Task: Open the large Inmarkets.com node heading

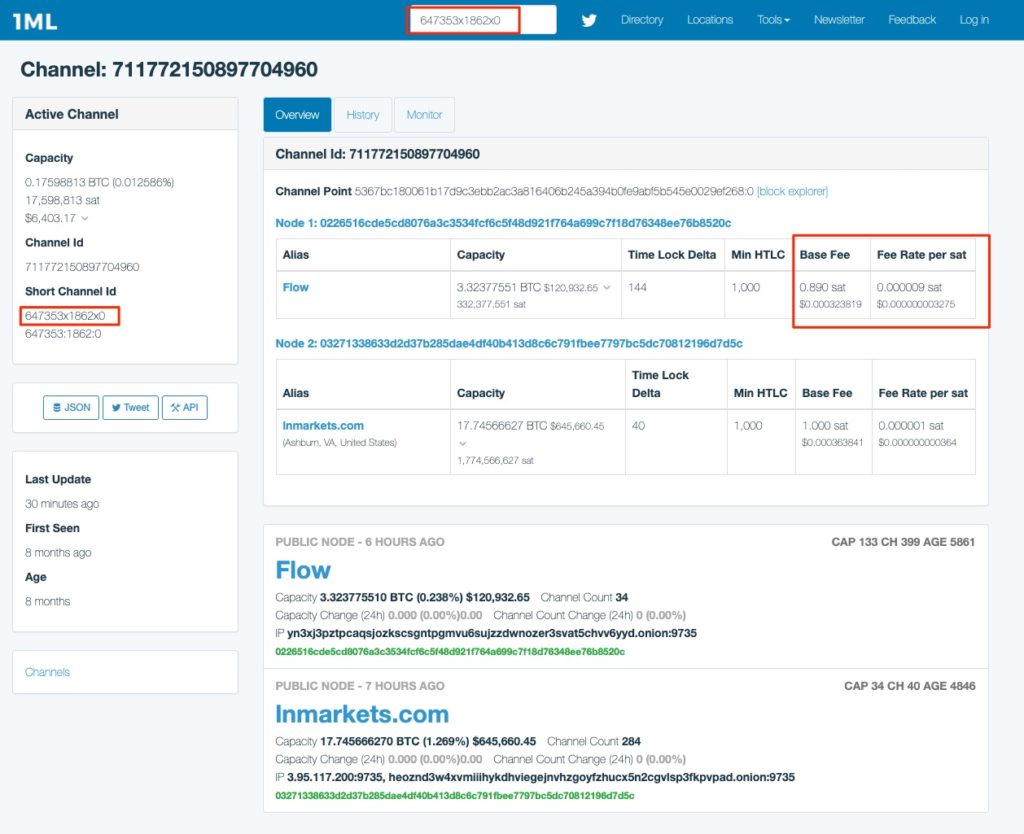Action: [x=362, y=714]
